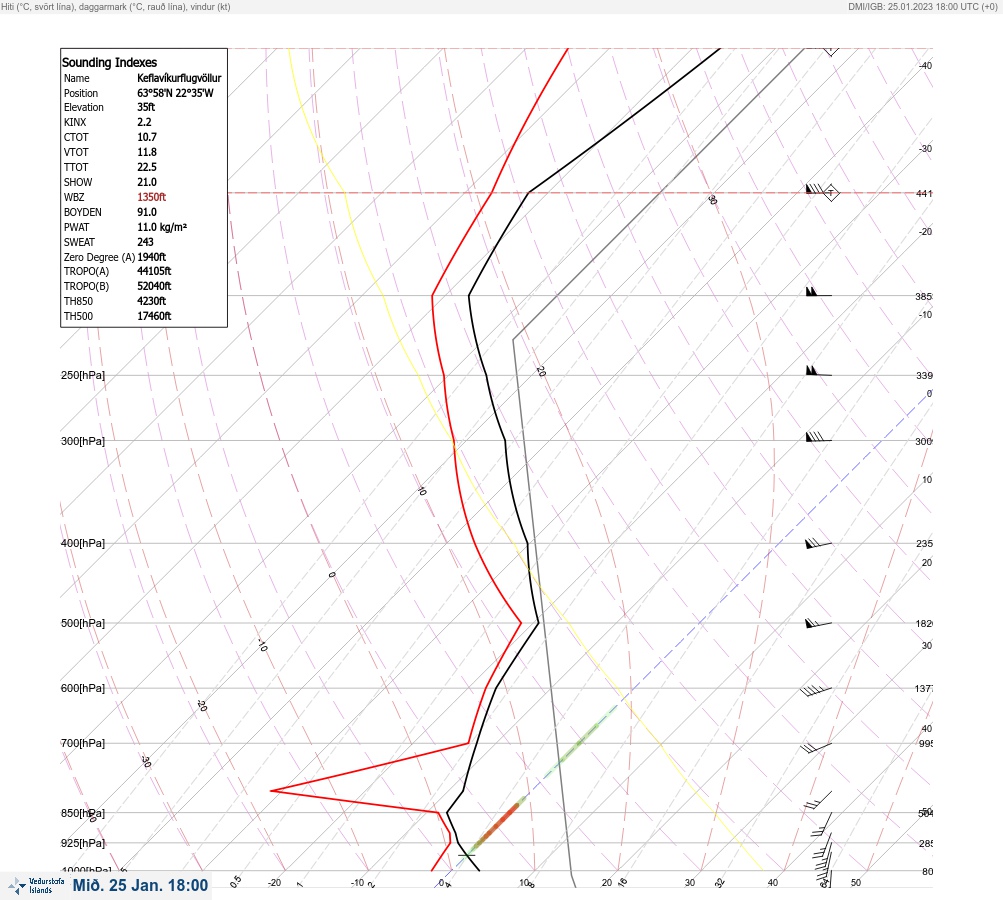Viewport: 1003px width, 900px height.
Task: Click the wind barb at 300 hPa level
Action: (x=818, y=437)
